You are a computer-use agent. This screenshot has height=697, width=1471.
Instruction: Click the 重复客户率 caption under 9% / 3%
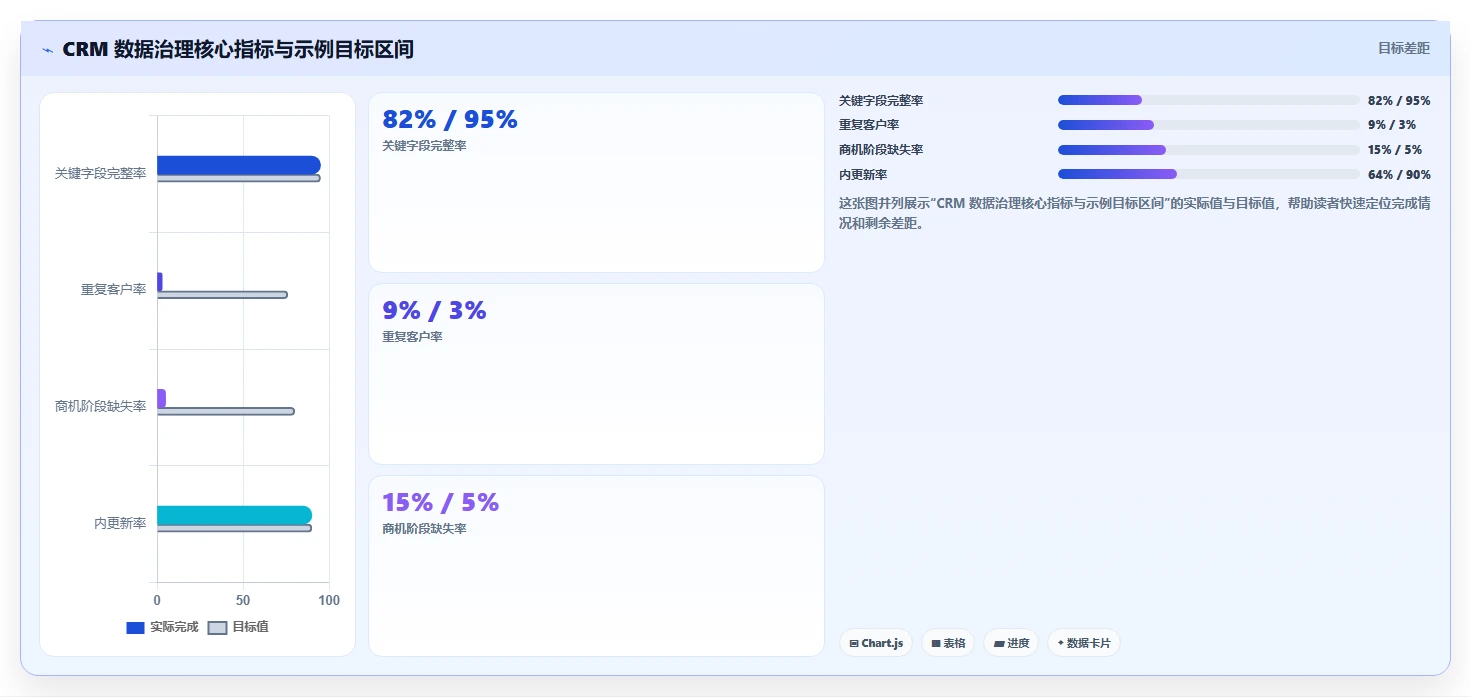pyautogui.click(x=412, y=337)
